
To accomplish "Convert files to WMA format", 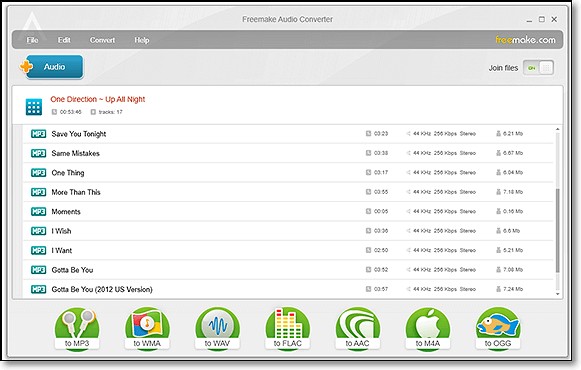I will click(147, 329).
